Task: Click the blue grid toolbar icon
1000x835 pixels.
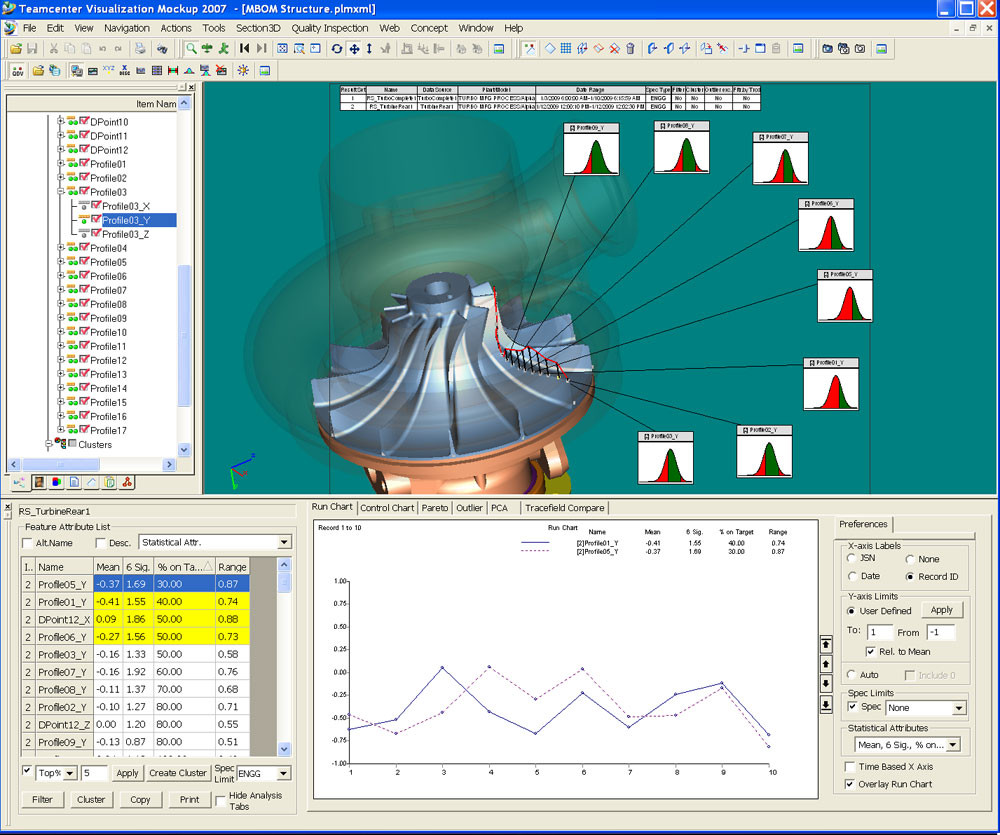Action: pyautogui.click(x=566, y=48)
